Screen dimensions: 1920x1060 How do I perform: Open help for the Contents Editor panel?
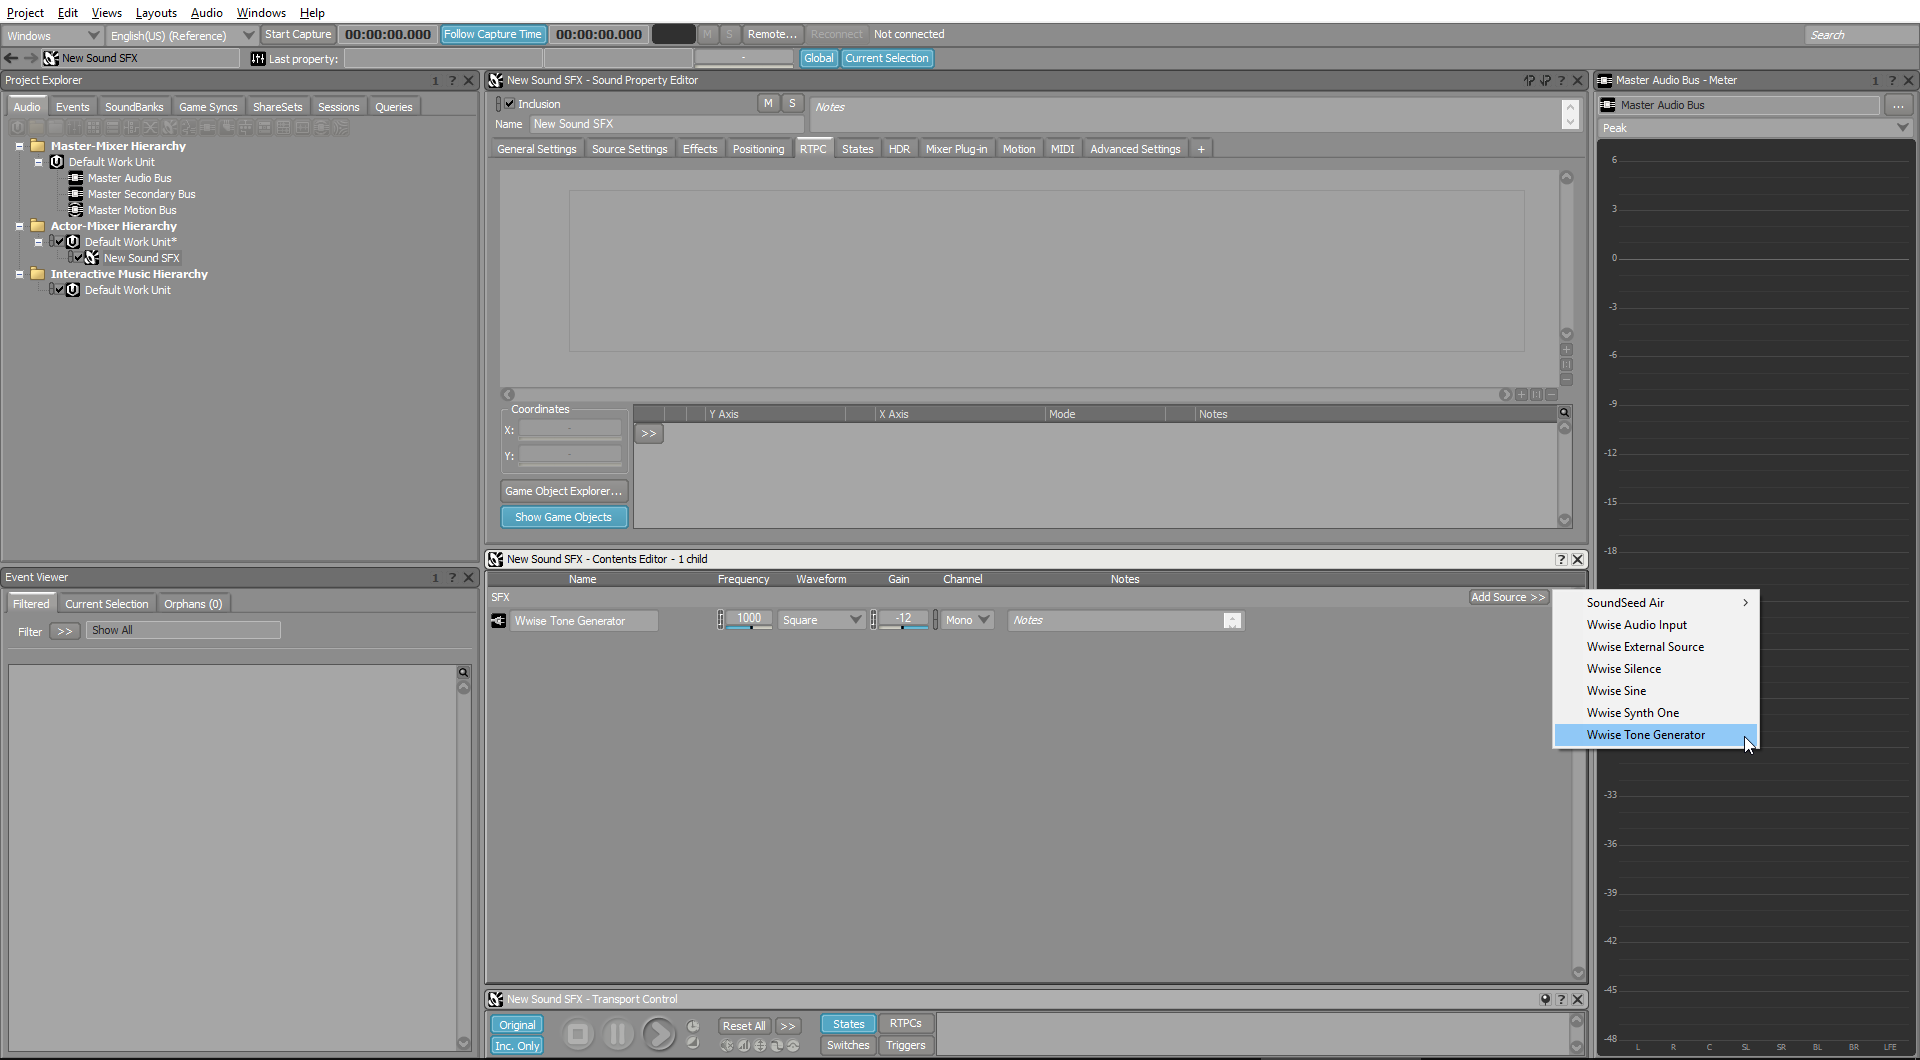point(1561,560)
